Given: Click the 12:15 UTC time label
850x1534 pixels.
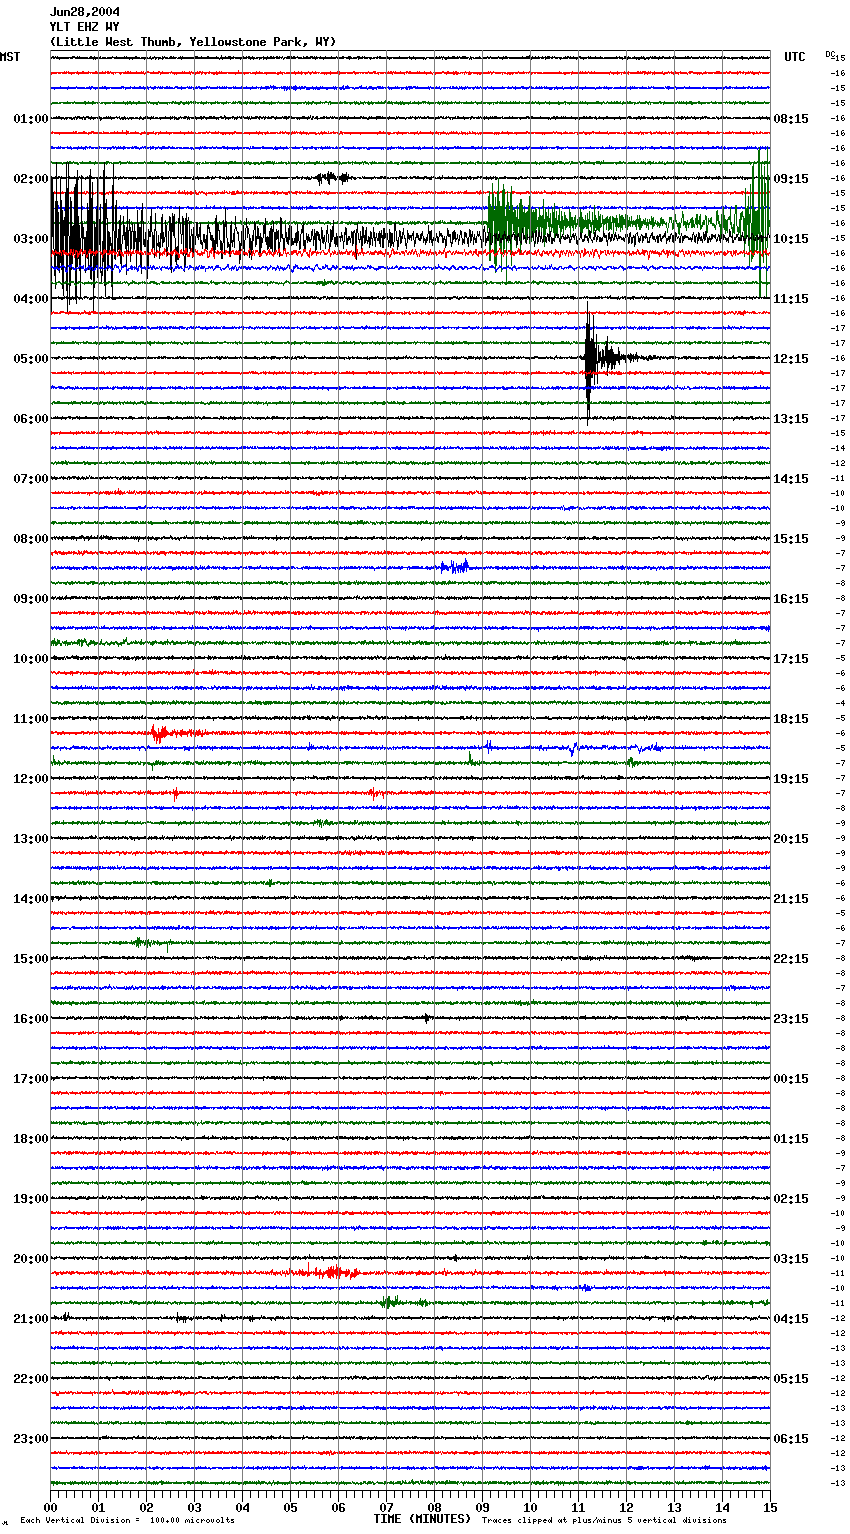Looking at the screenshot, I should coord(791,359).
